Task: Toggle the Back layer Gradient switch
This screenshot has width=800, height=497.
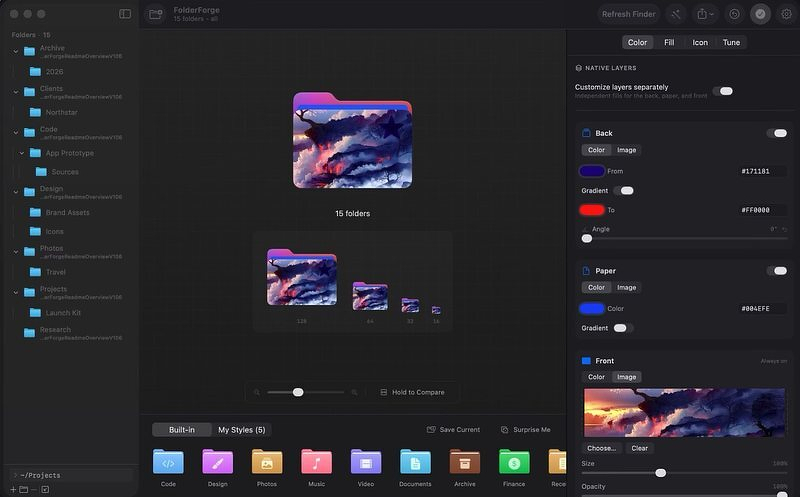Action: click(624, 190)
